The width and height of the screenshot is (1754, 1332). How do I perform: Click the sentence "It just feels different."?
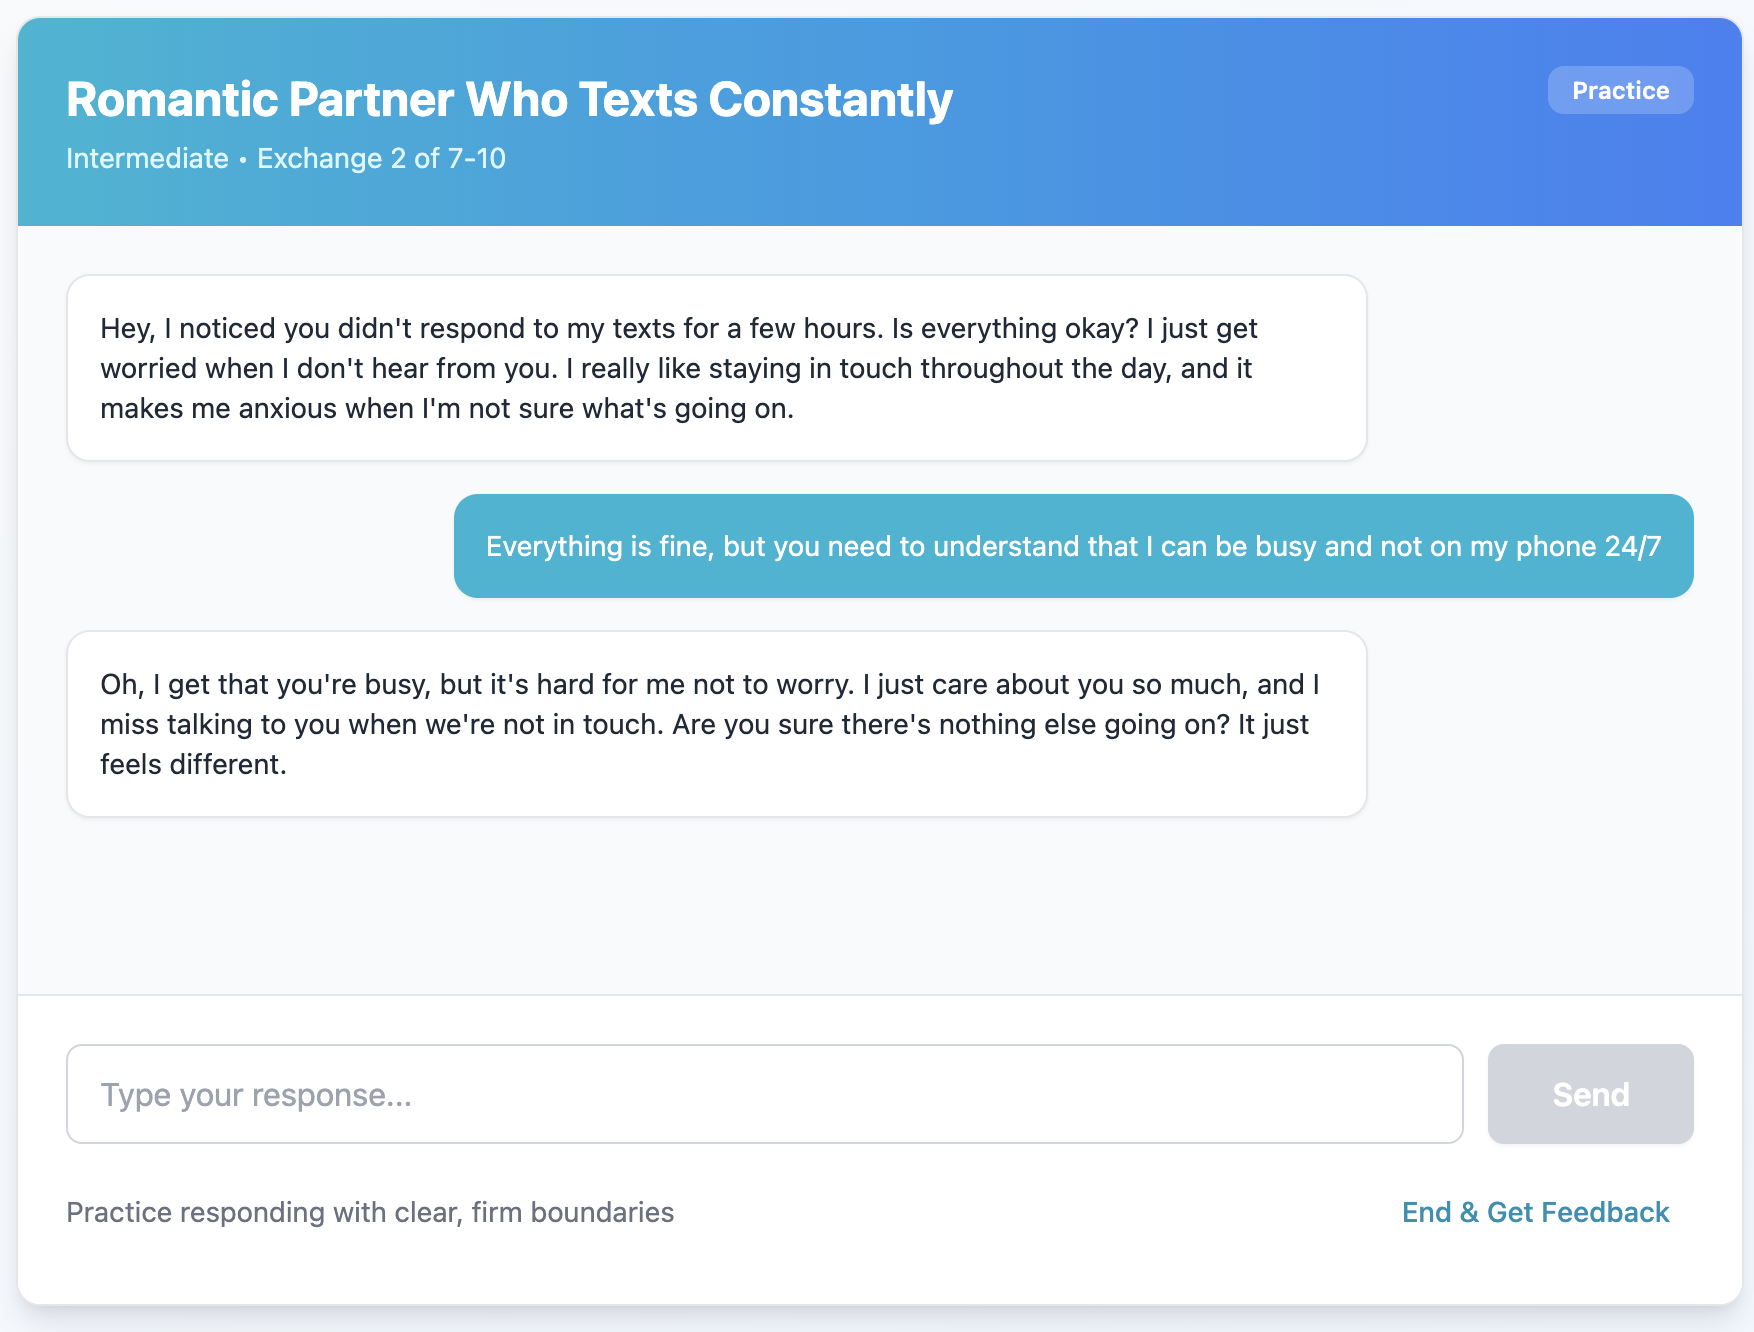pyautogui.click(x=193, y=764)
